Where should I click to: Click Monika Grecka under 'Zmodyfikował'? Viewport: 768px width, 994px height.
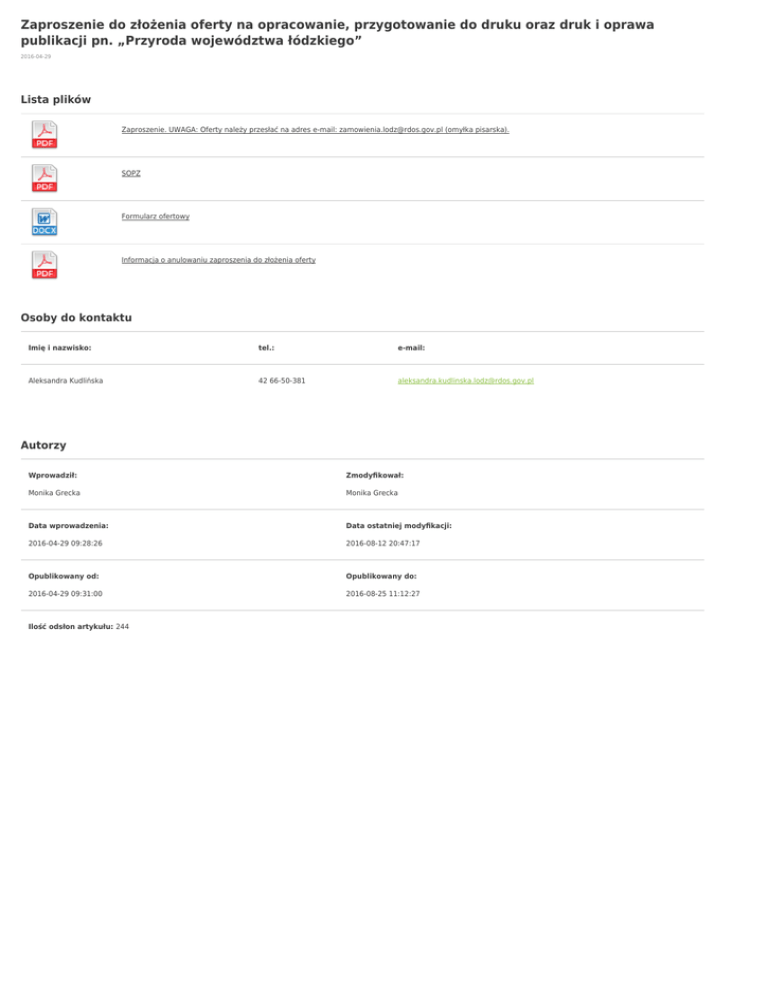pyautogui.click(x=372, y=493)
